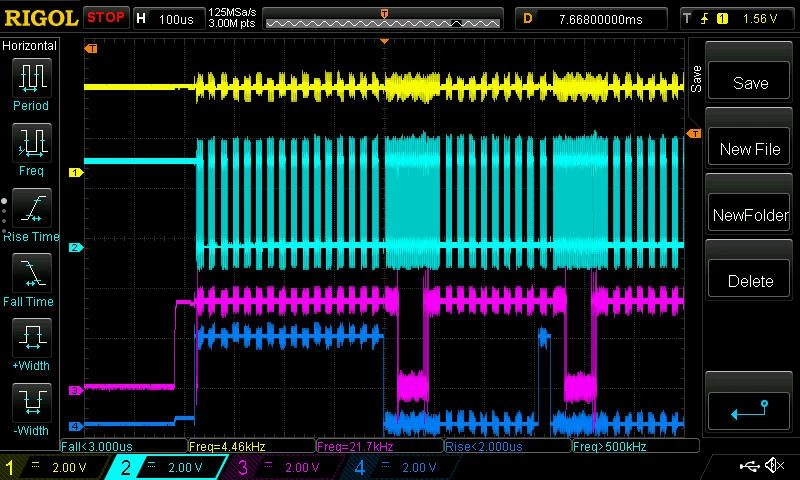Click the USB connection status icon
Viewport: 800px width, 480px height.
click(x=749, y=465)
